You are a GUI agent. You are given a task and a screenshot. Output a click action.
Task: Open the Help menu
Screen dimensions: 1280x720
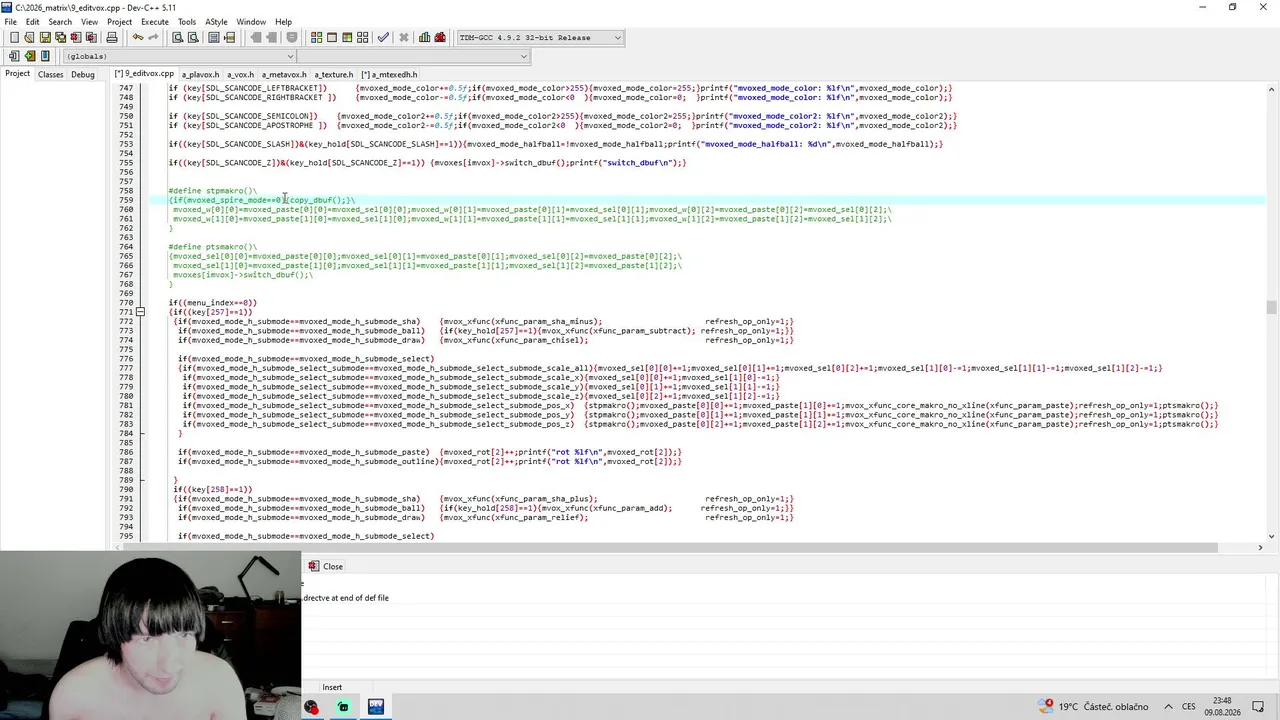[283, 22]
